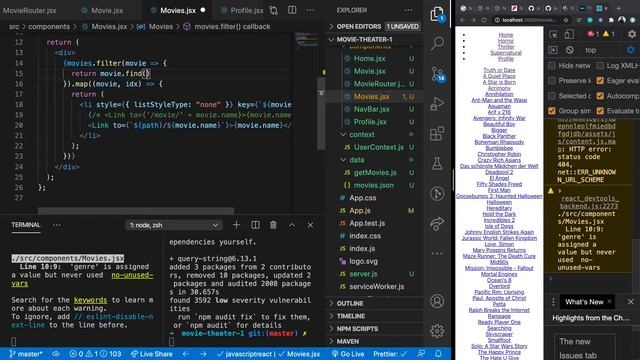Open notifications bell in status bar

pyautogui.click(x=438, y=354)
